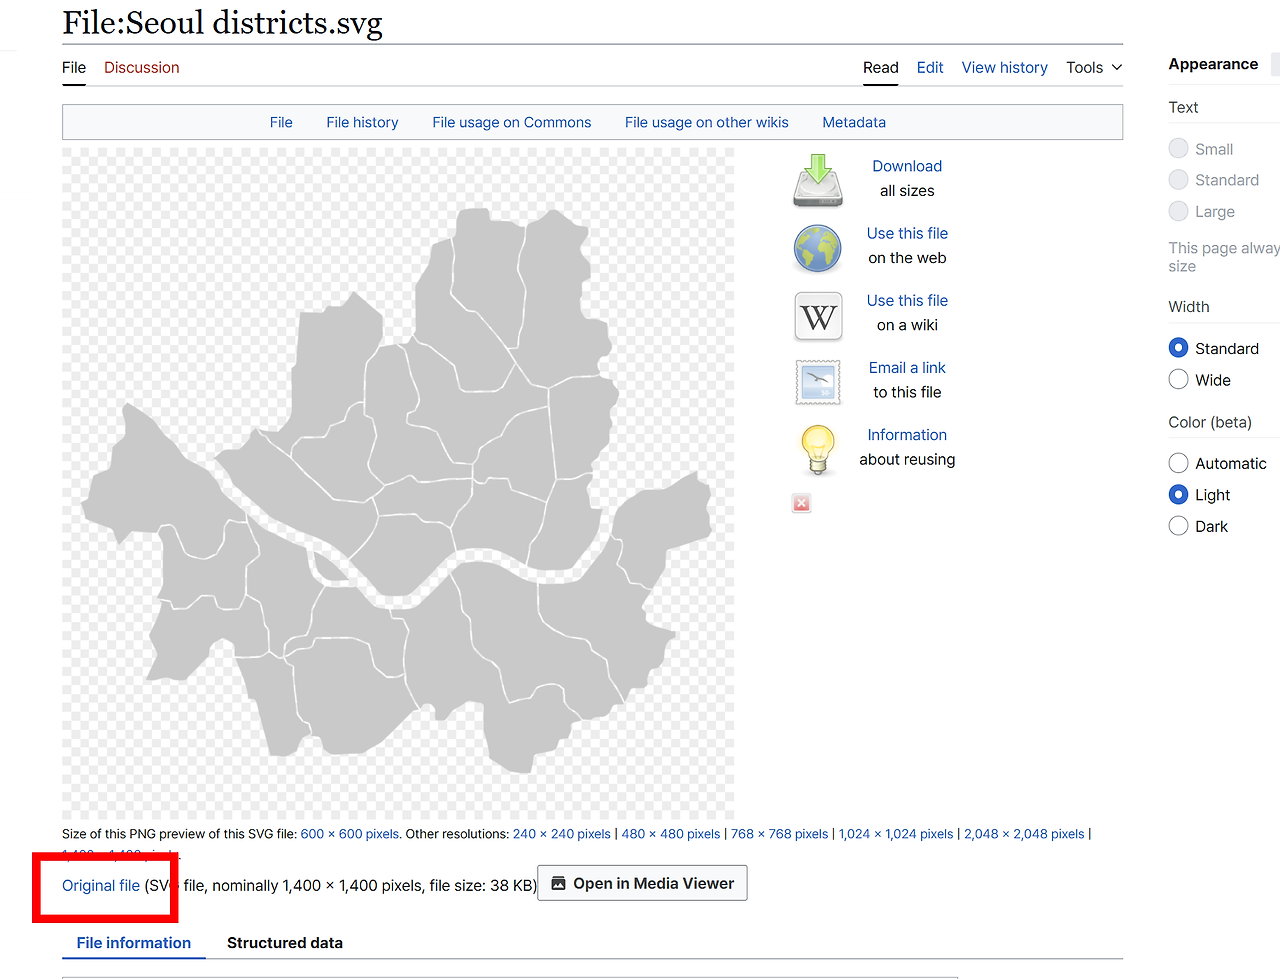Jump to File history section
Viewport: 1280px width, 979px height.
tap(362, 122)
